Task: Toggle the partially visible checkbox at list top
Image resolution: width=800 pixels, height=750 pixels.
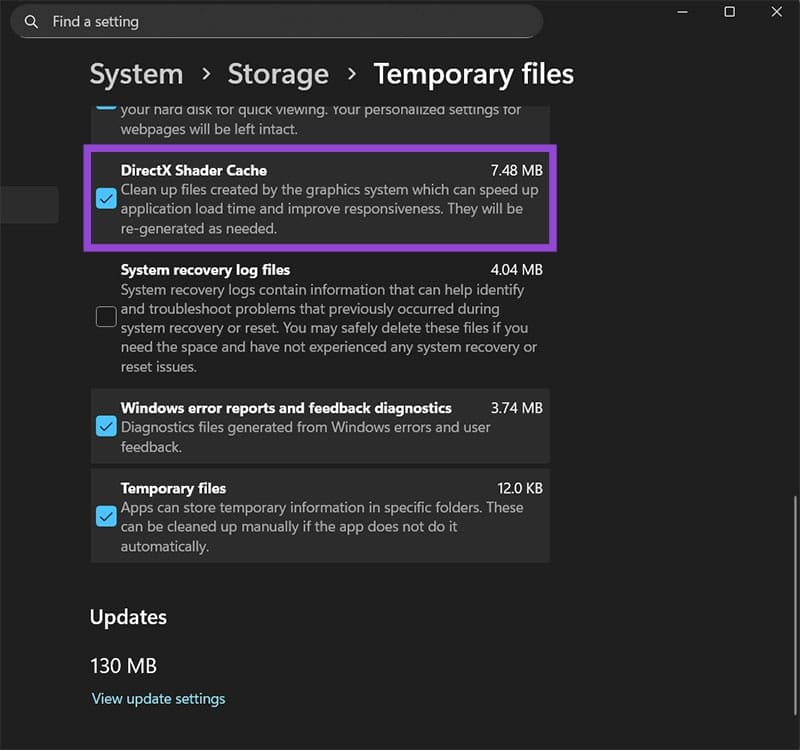Action: 106,104
